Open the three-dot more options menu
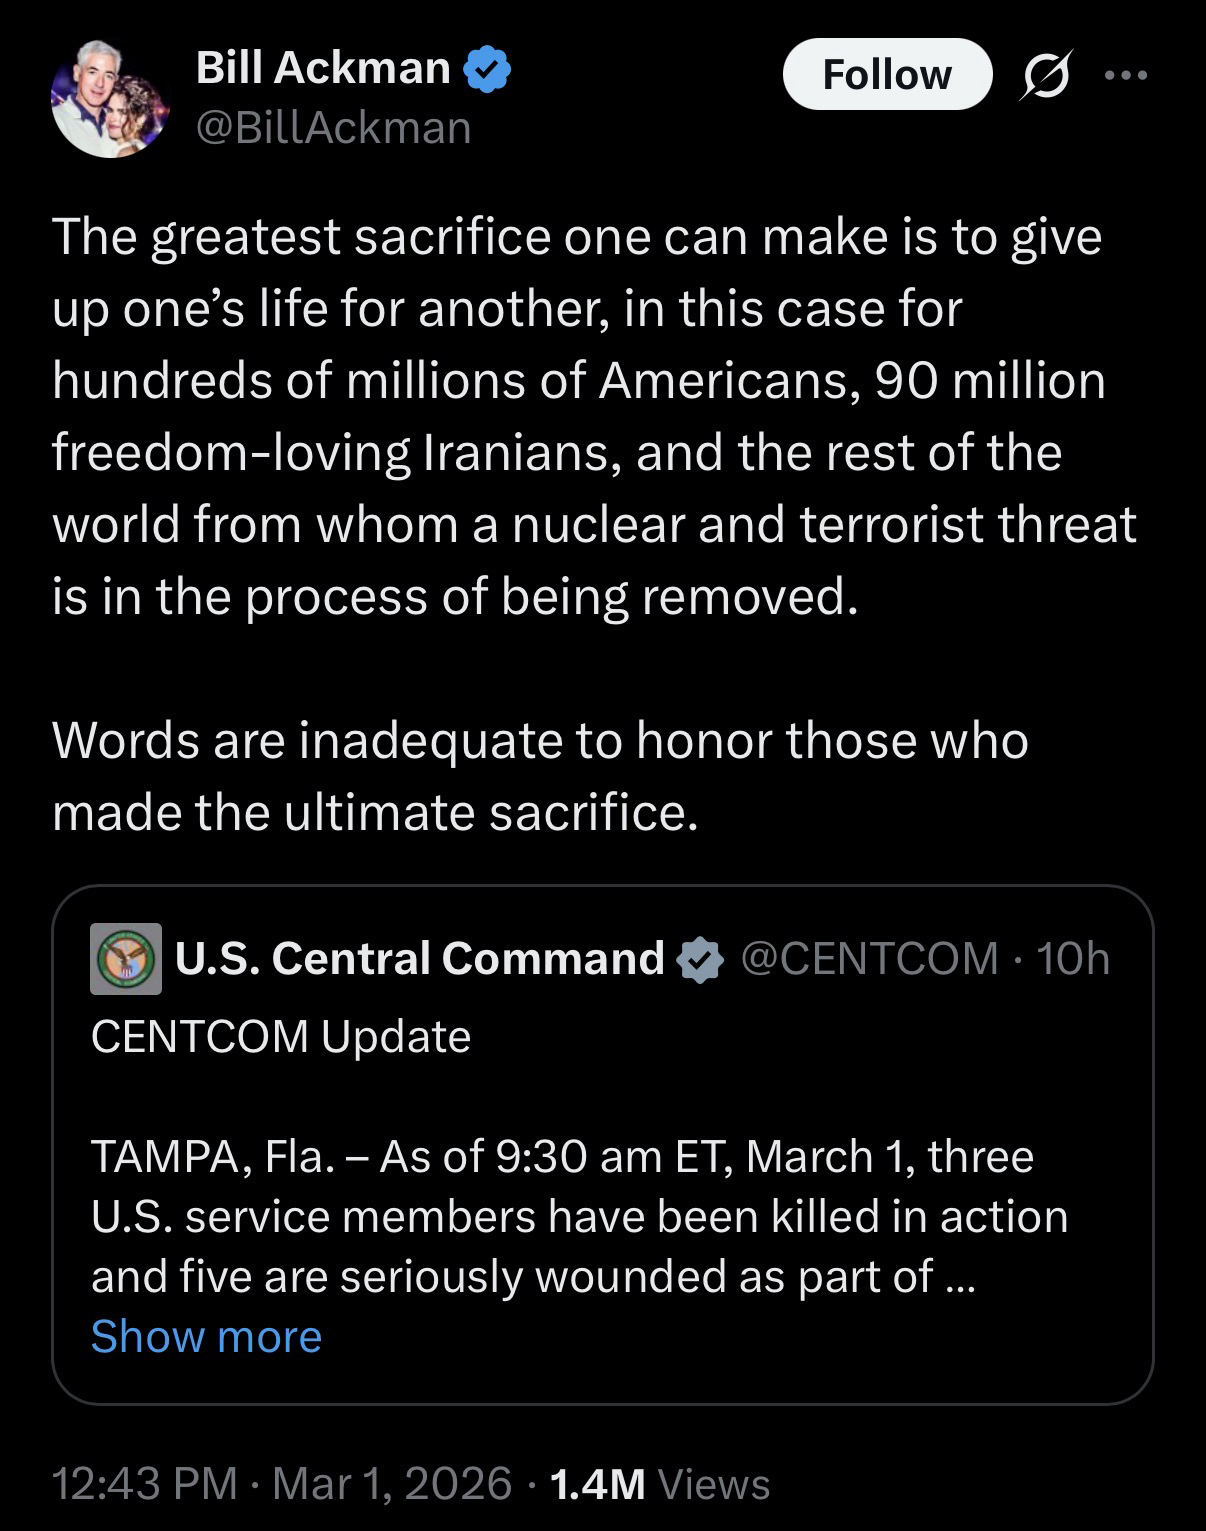Screen dimensions: 1206x1531 click(1127, 75)
